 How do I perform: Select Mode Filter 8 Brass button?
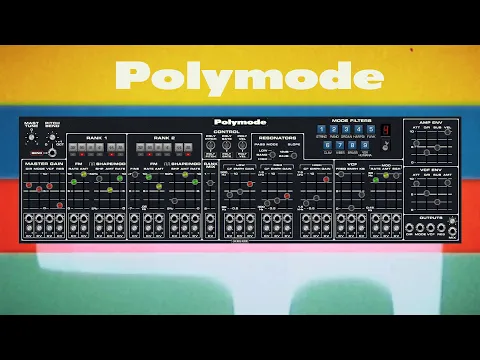point(352,145)
